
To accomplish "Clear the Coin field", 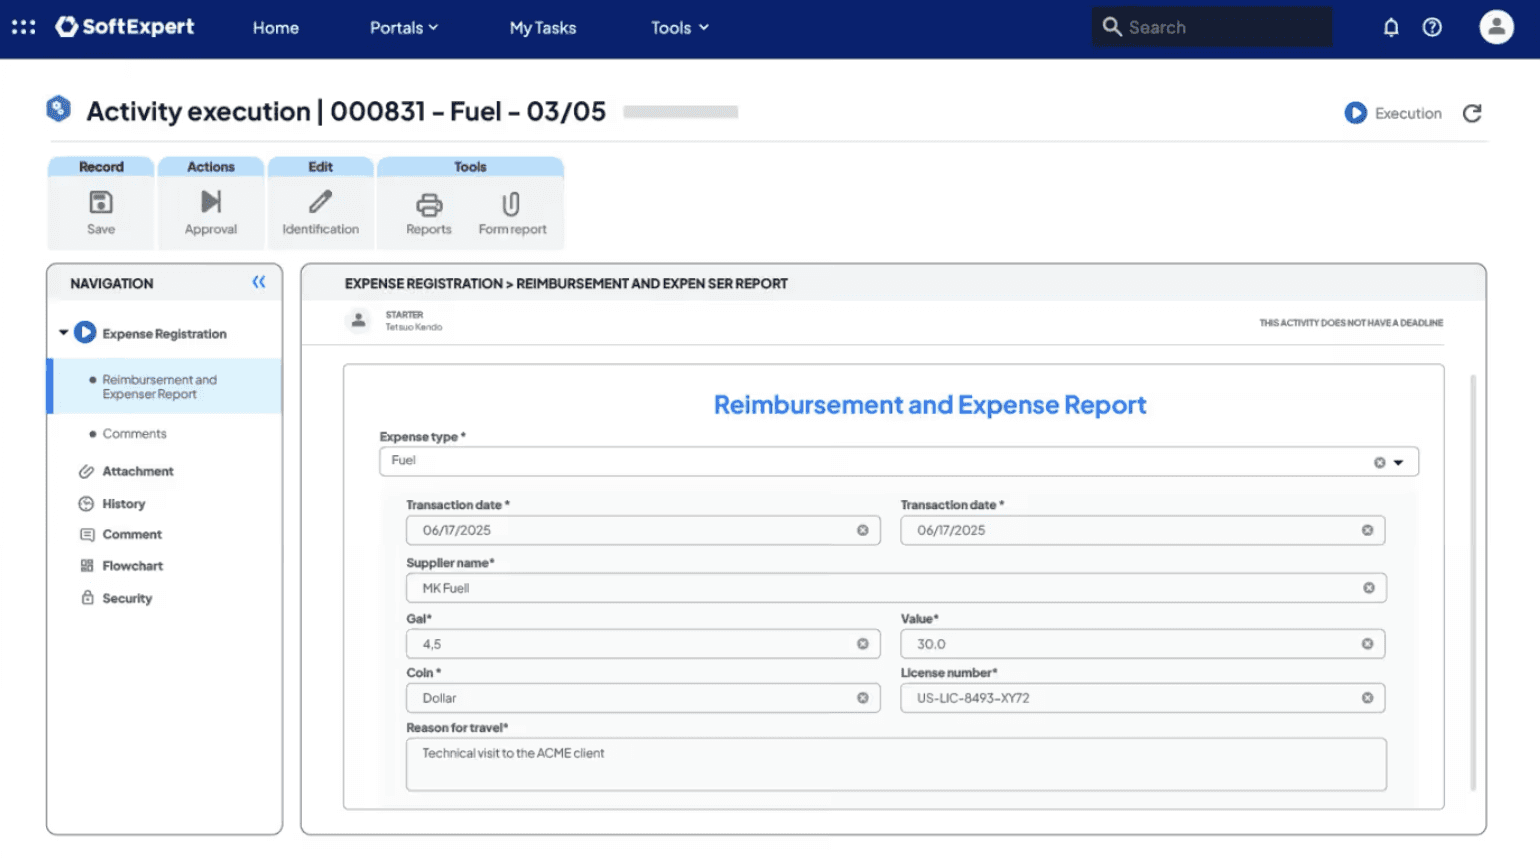I will coord(862,698).
